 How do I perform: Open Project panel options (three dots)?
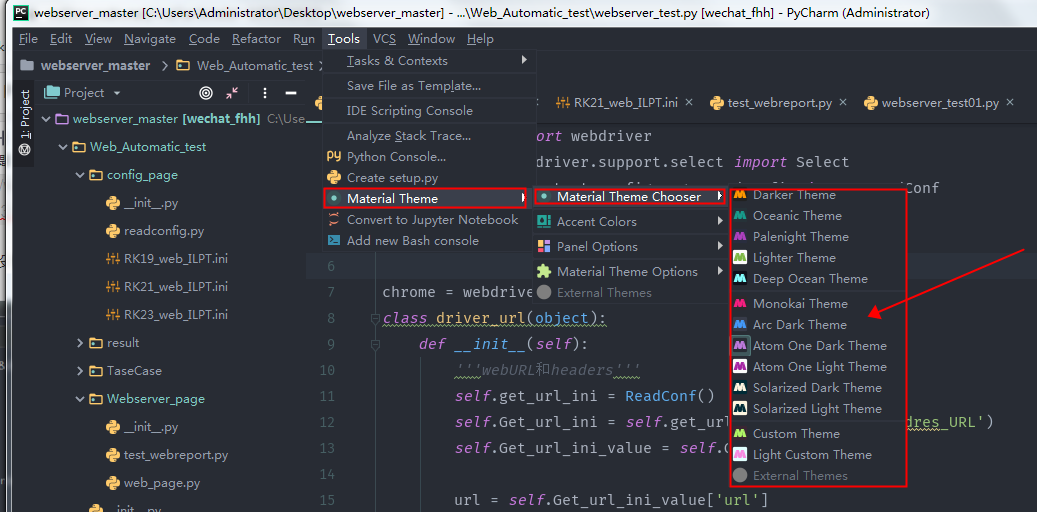point(265,93)
